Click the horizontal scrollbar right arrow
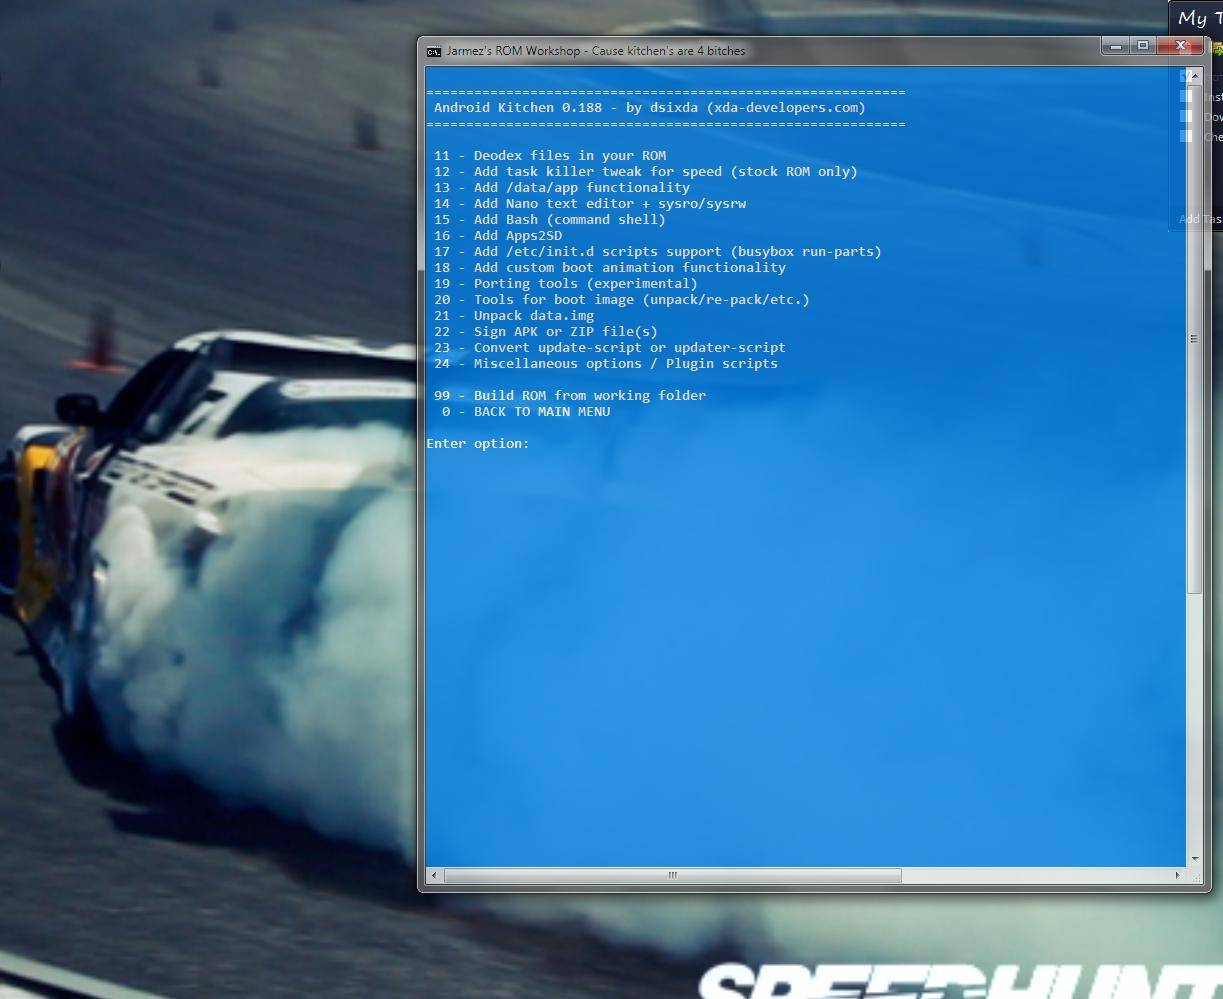The image size is (1223, 999). click(1178, 875)
